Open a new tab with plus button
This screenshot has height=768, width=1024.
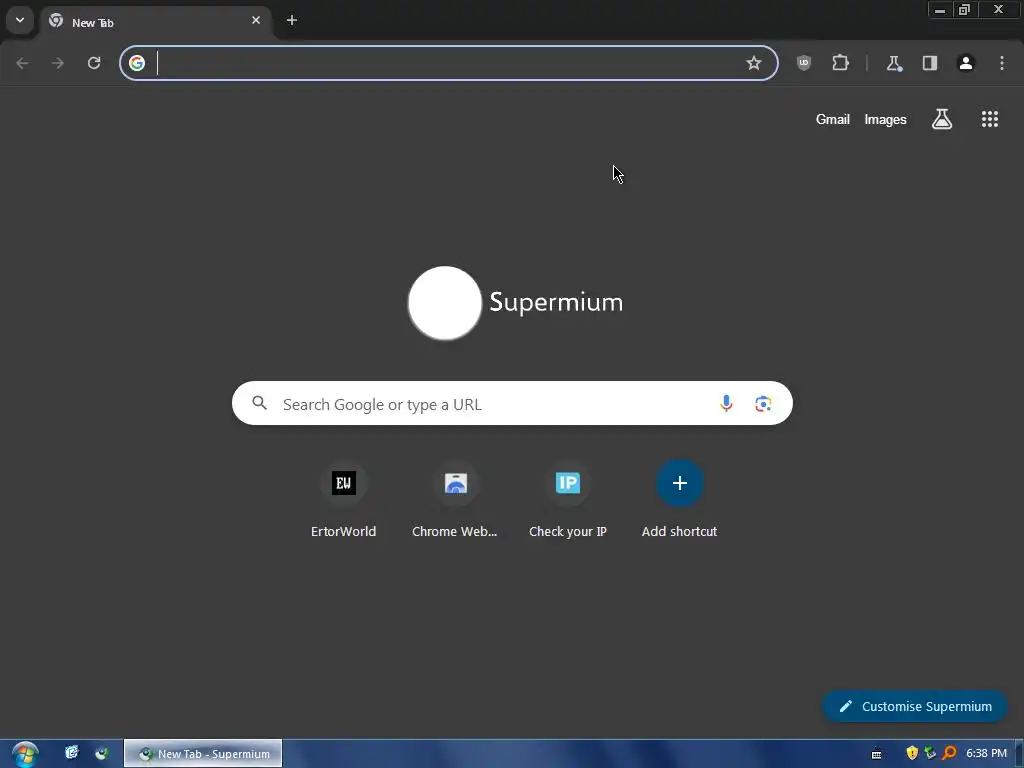[292, 20]
